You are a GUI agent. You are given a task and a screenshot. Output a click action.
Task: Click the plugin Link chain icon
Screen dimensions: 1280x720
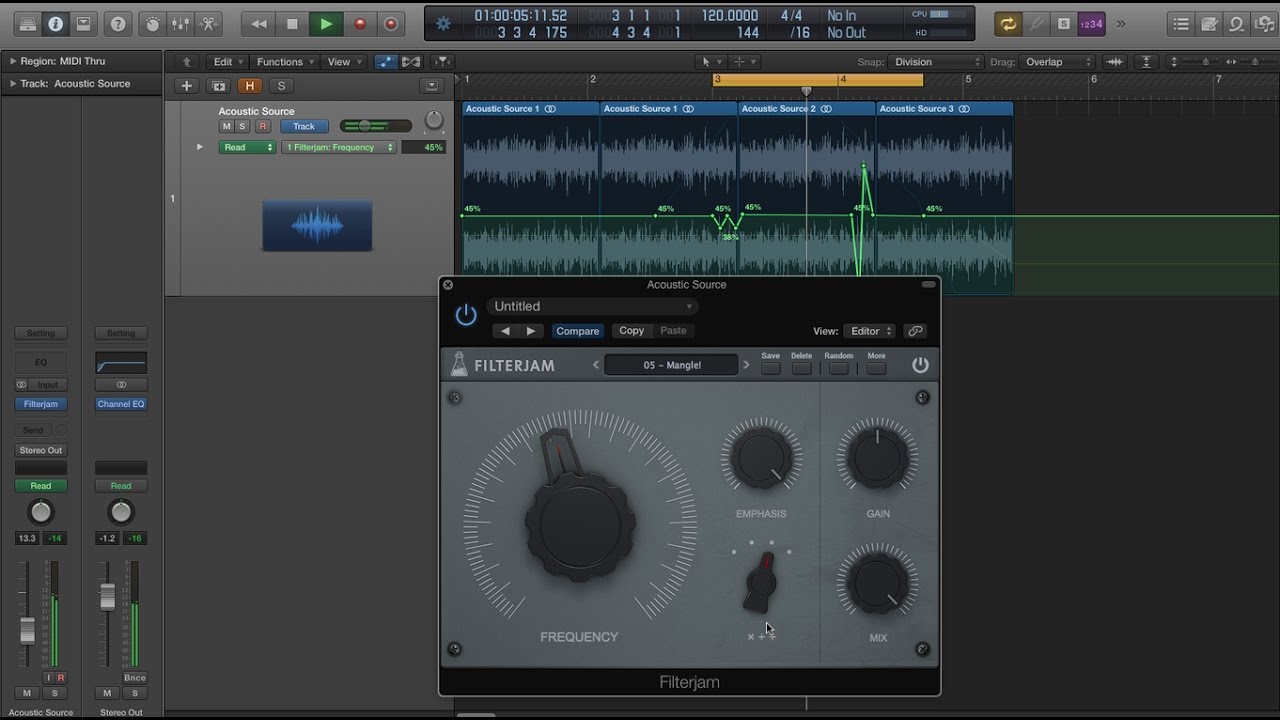[x=915, y=331]
